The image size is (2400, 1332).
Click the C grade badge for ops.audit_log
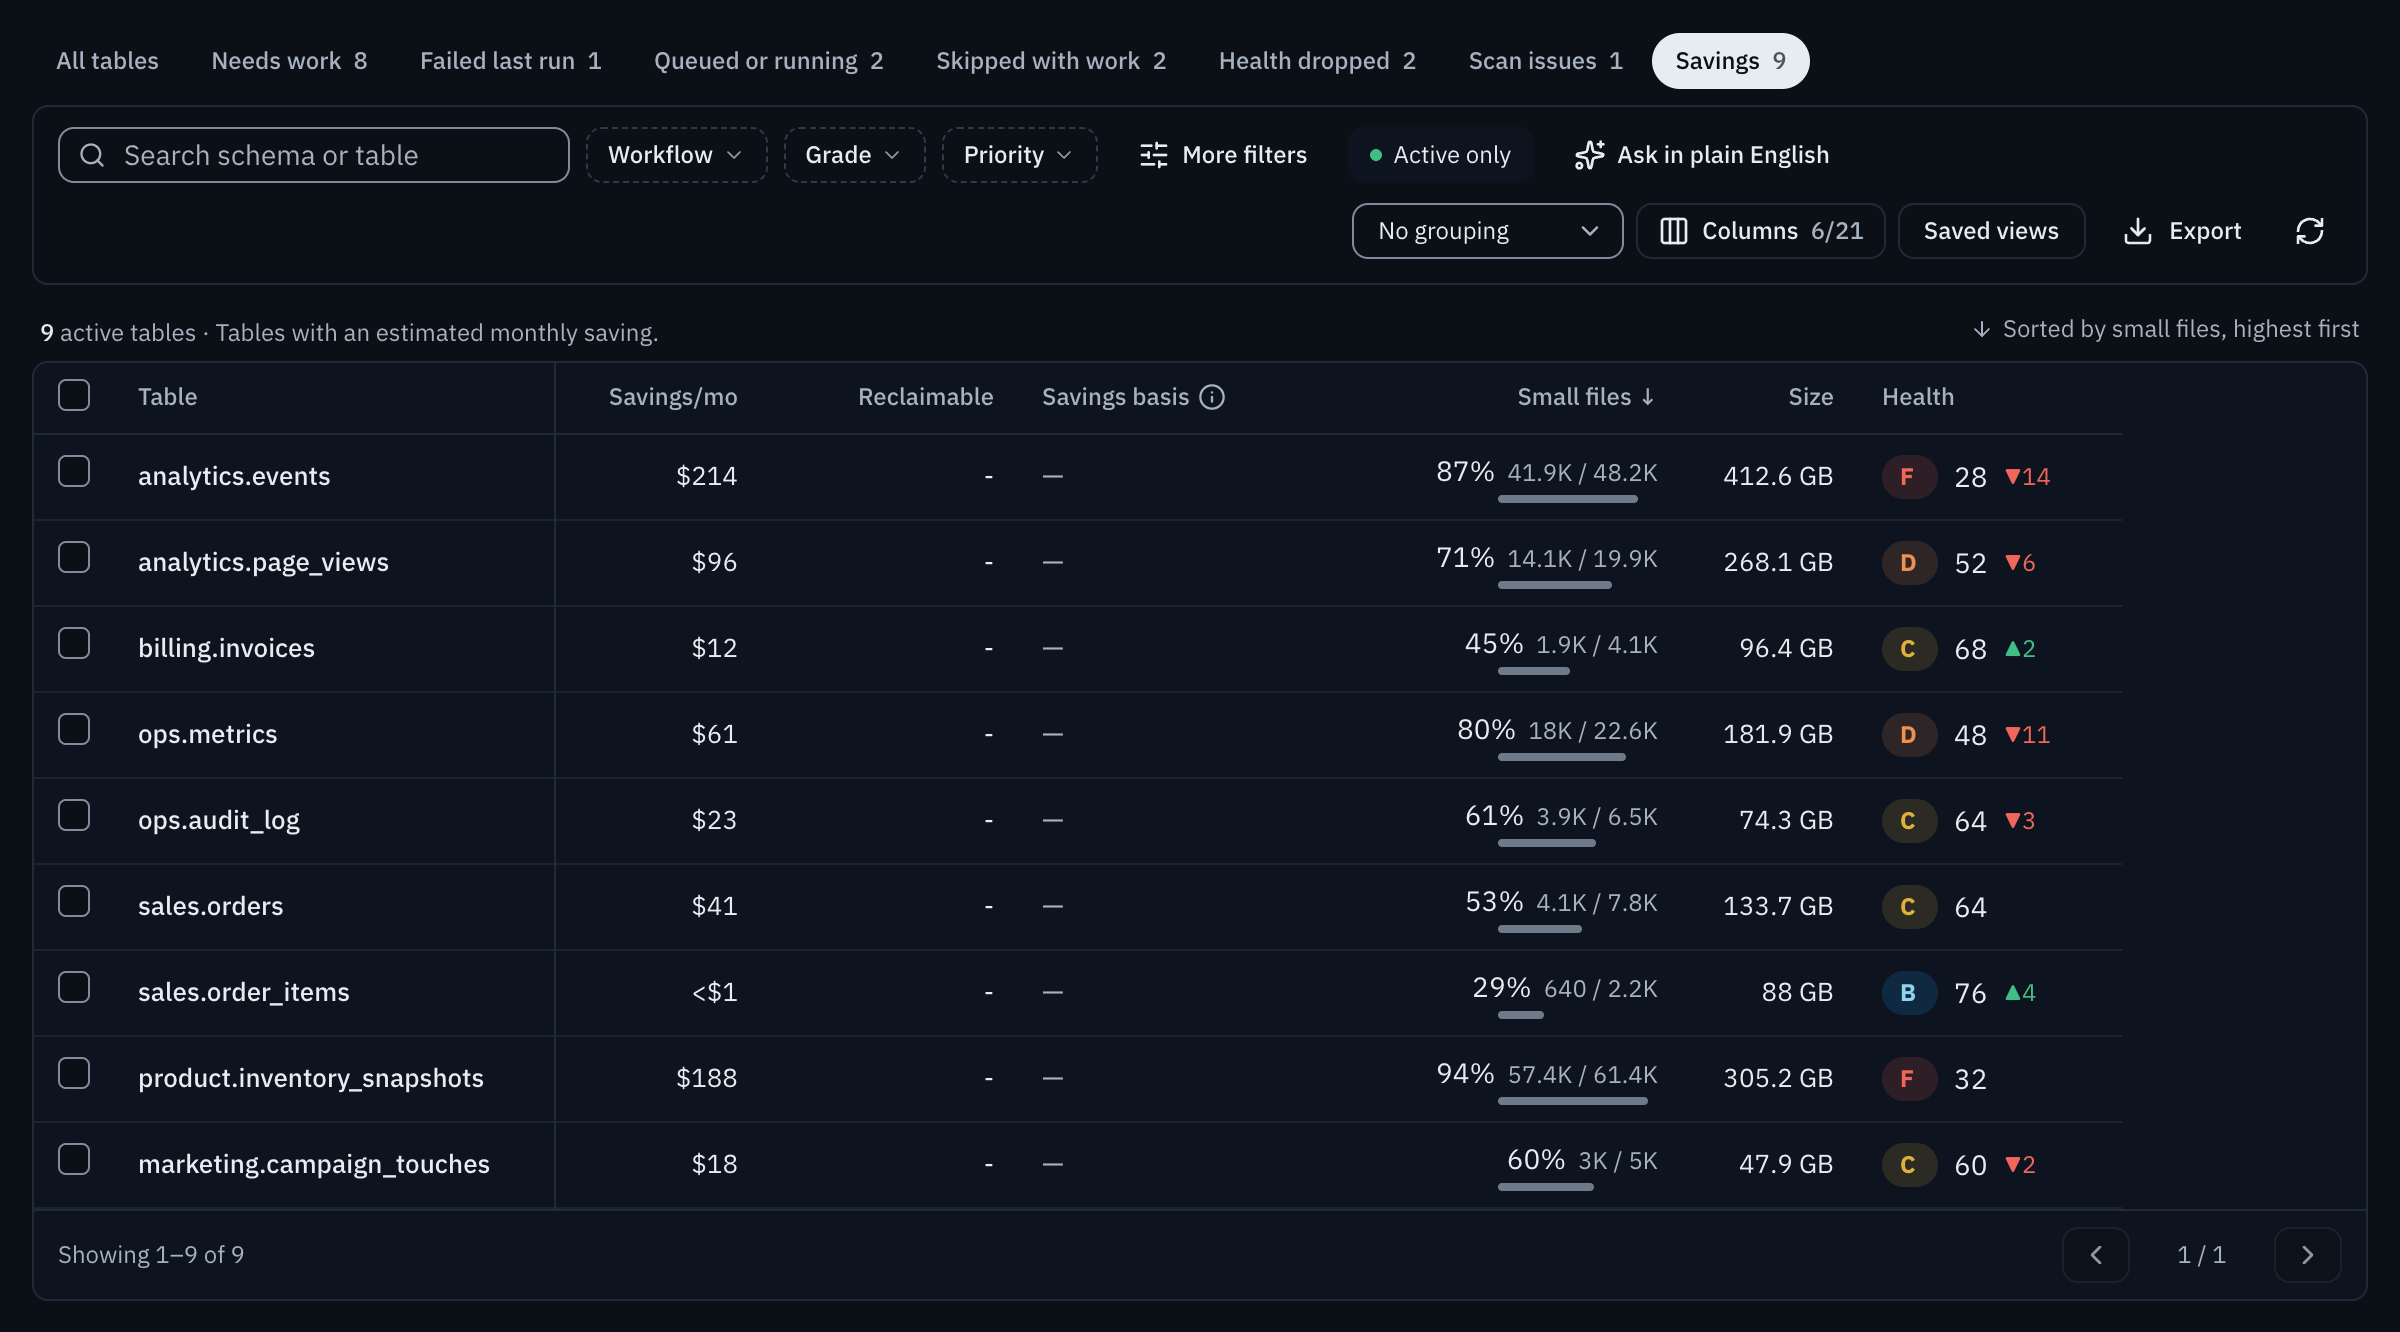(x=1908, y=821)
